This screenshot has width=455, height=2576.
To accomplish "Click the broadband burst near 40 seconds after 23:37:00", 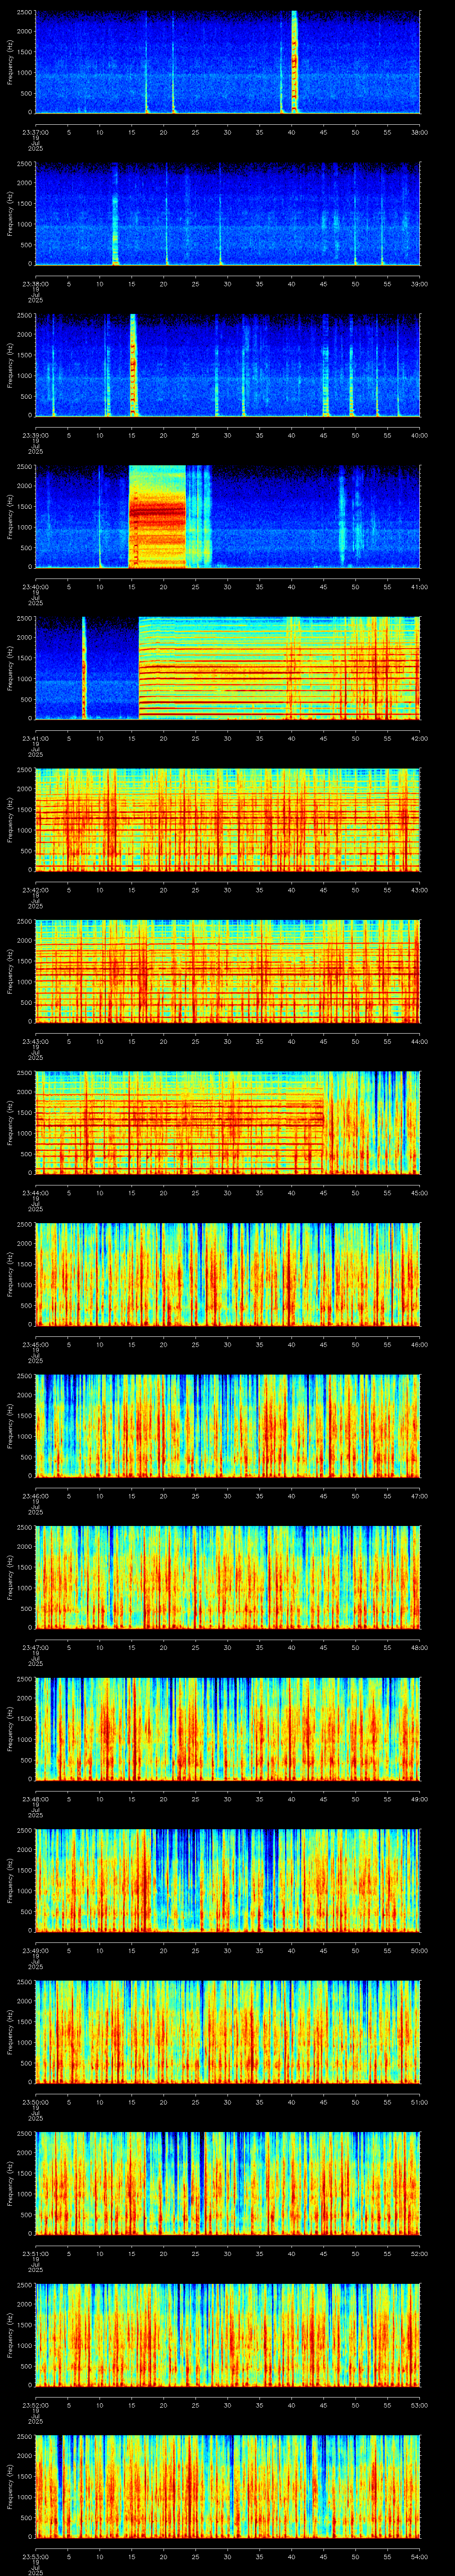I will tap(295, 63).
